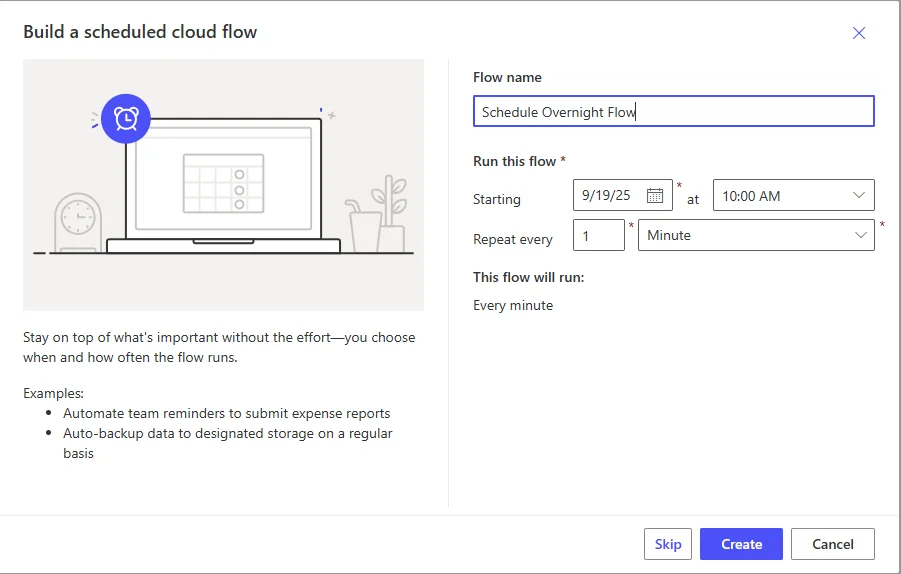Click the Repeat every number field
The height and width of the screenshot is (574, 901).
click(599, 235)
